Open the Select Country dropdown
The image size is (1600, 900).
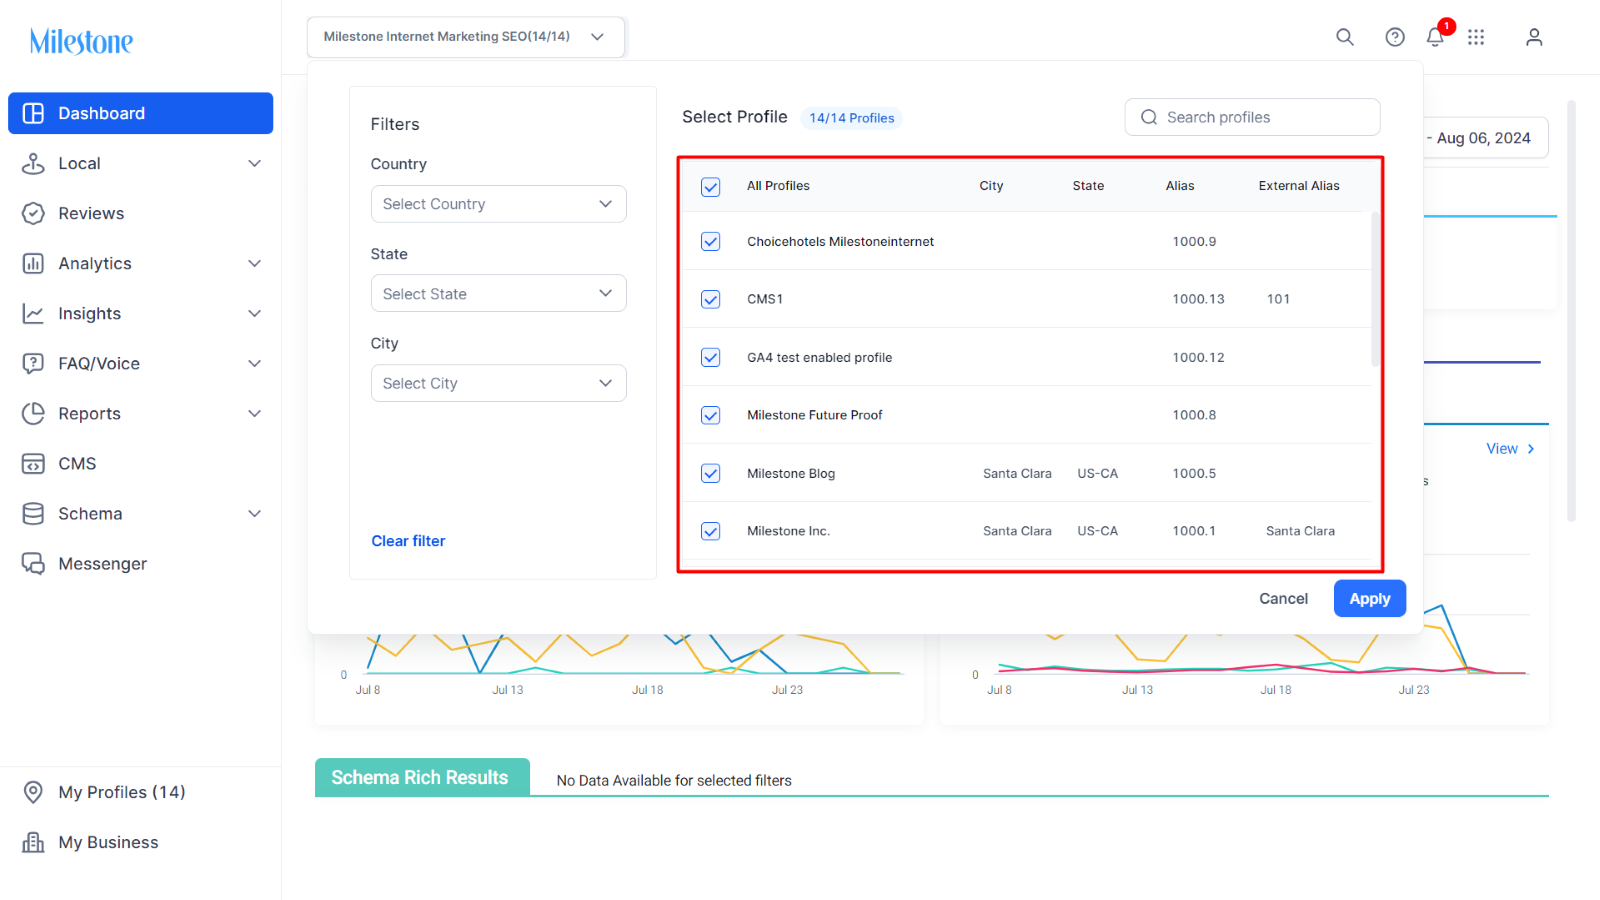[x=498, y=204]
